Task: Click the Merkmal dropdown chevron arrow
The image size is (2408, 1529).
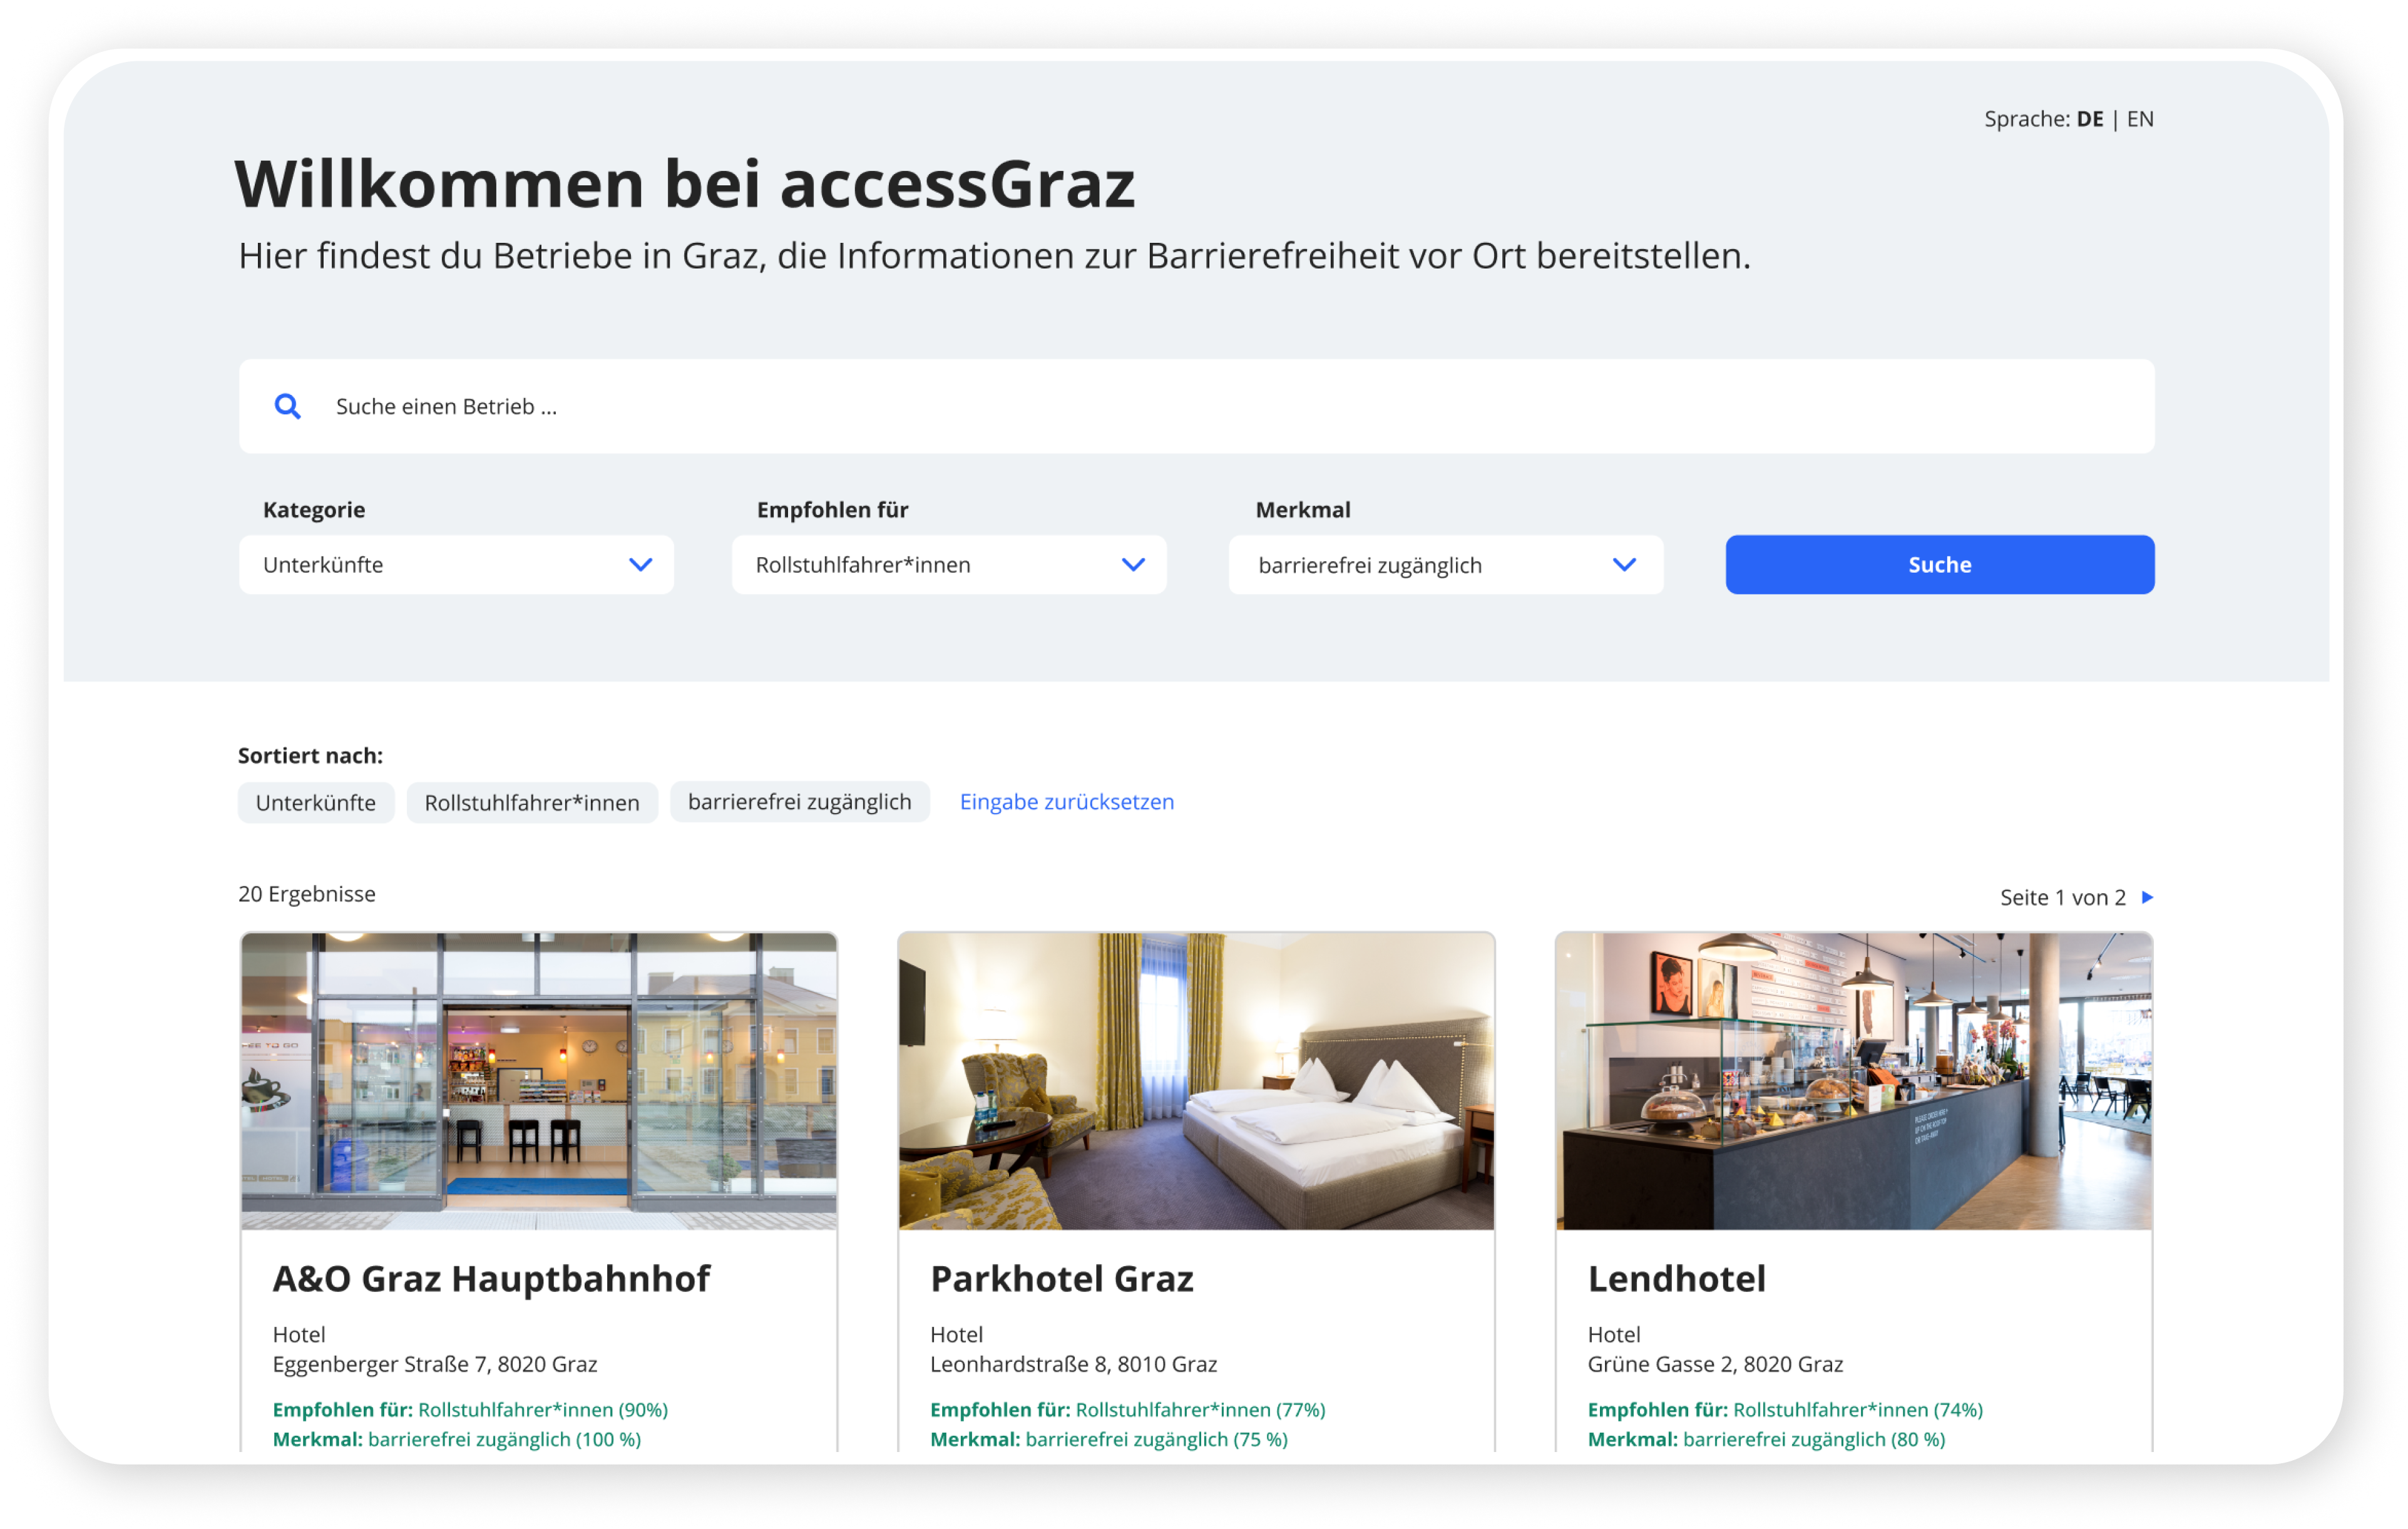Action: 1624,565
